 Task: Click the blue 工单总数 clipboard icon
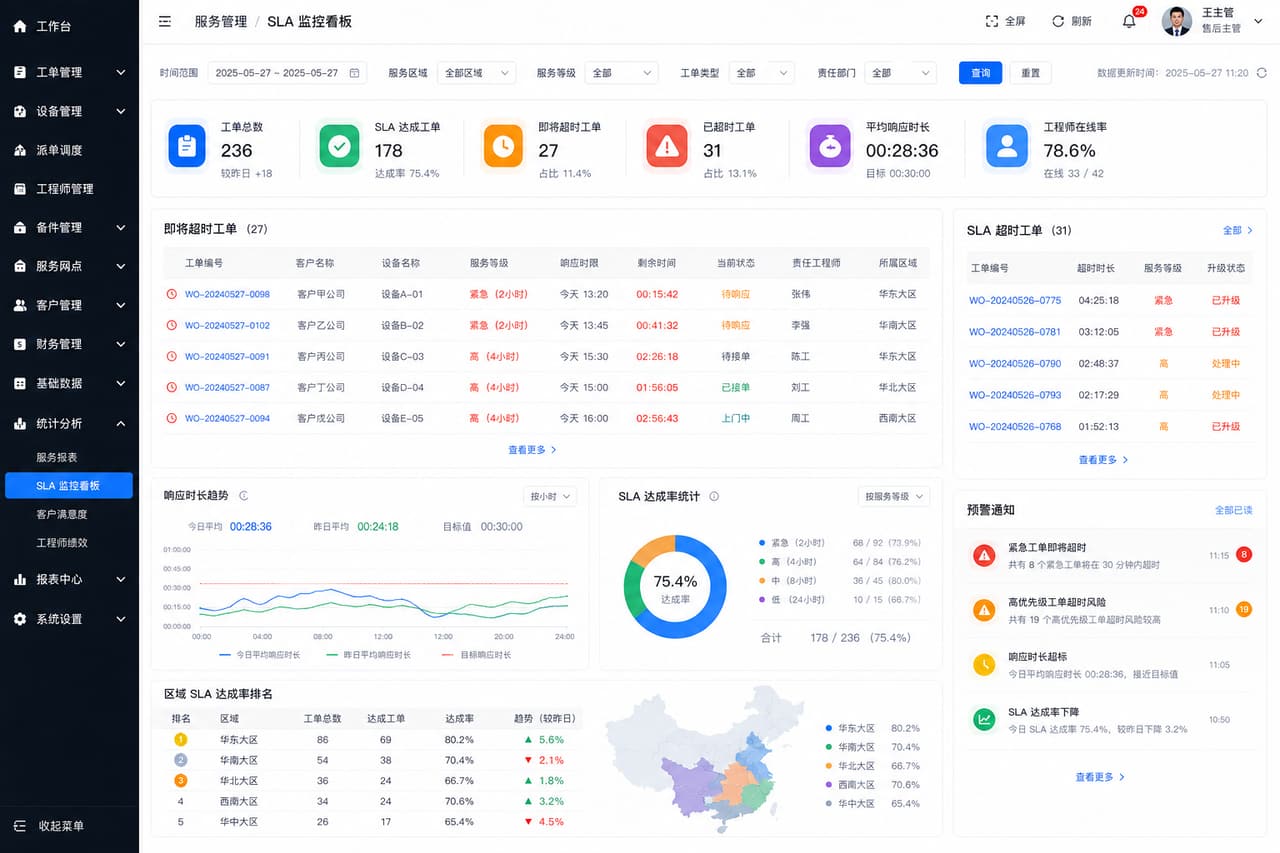point(187,146)
